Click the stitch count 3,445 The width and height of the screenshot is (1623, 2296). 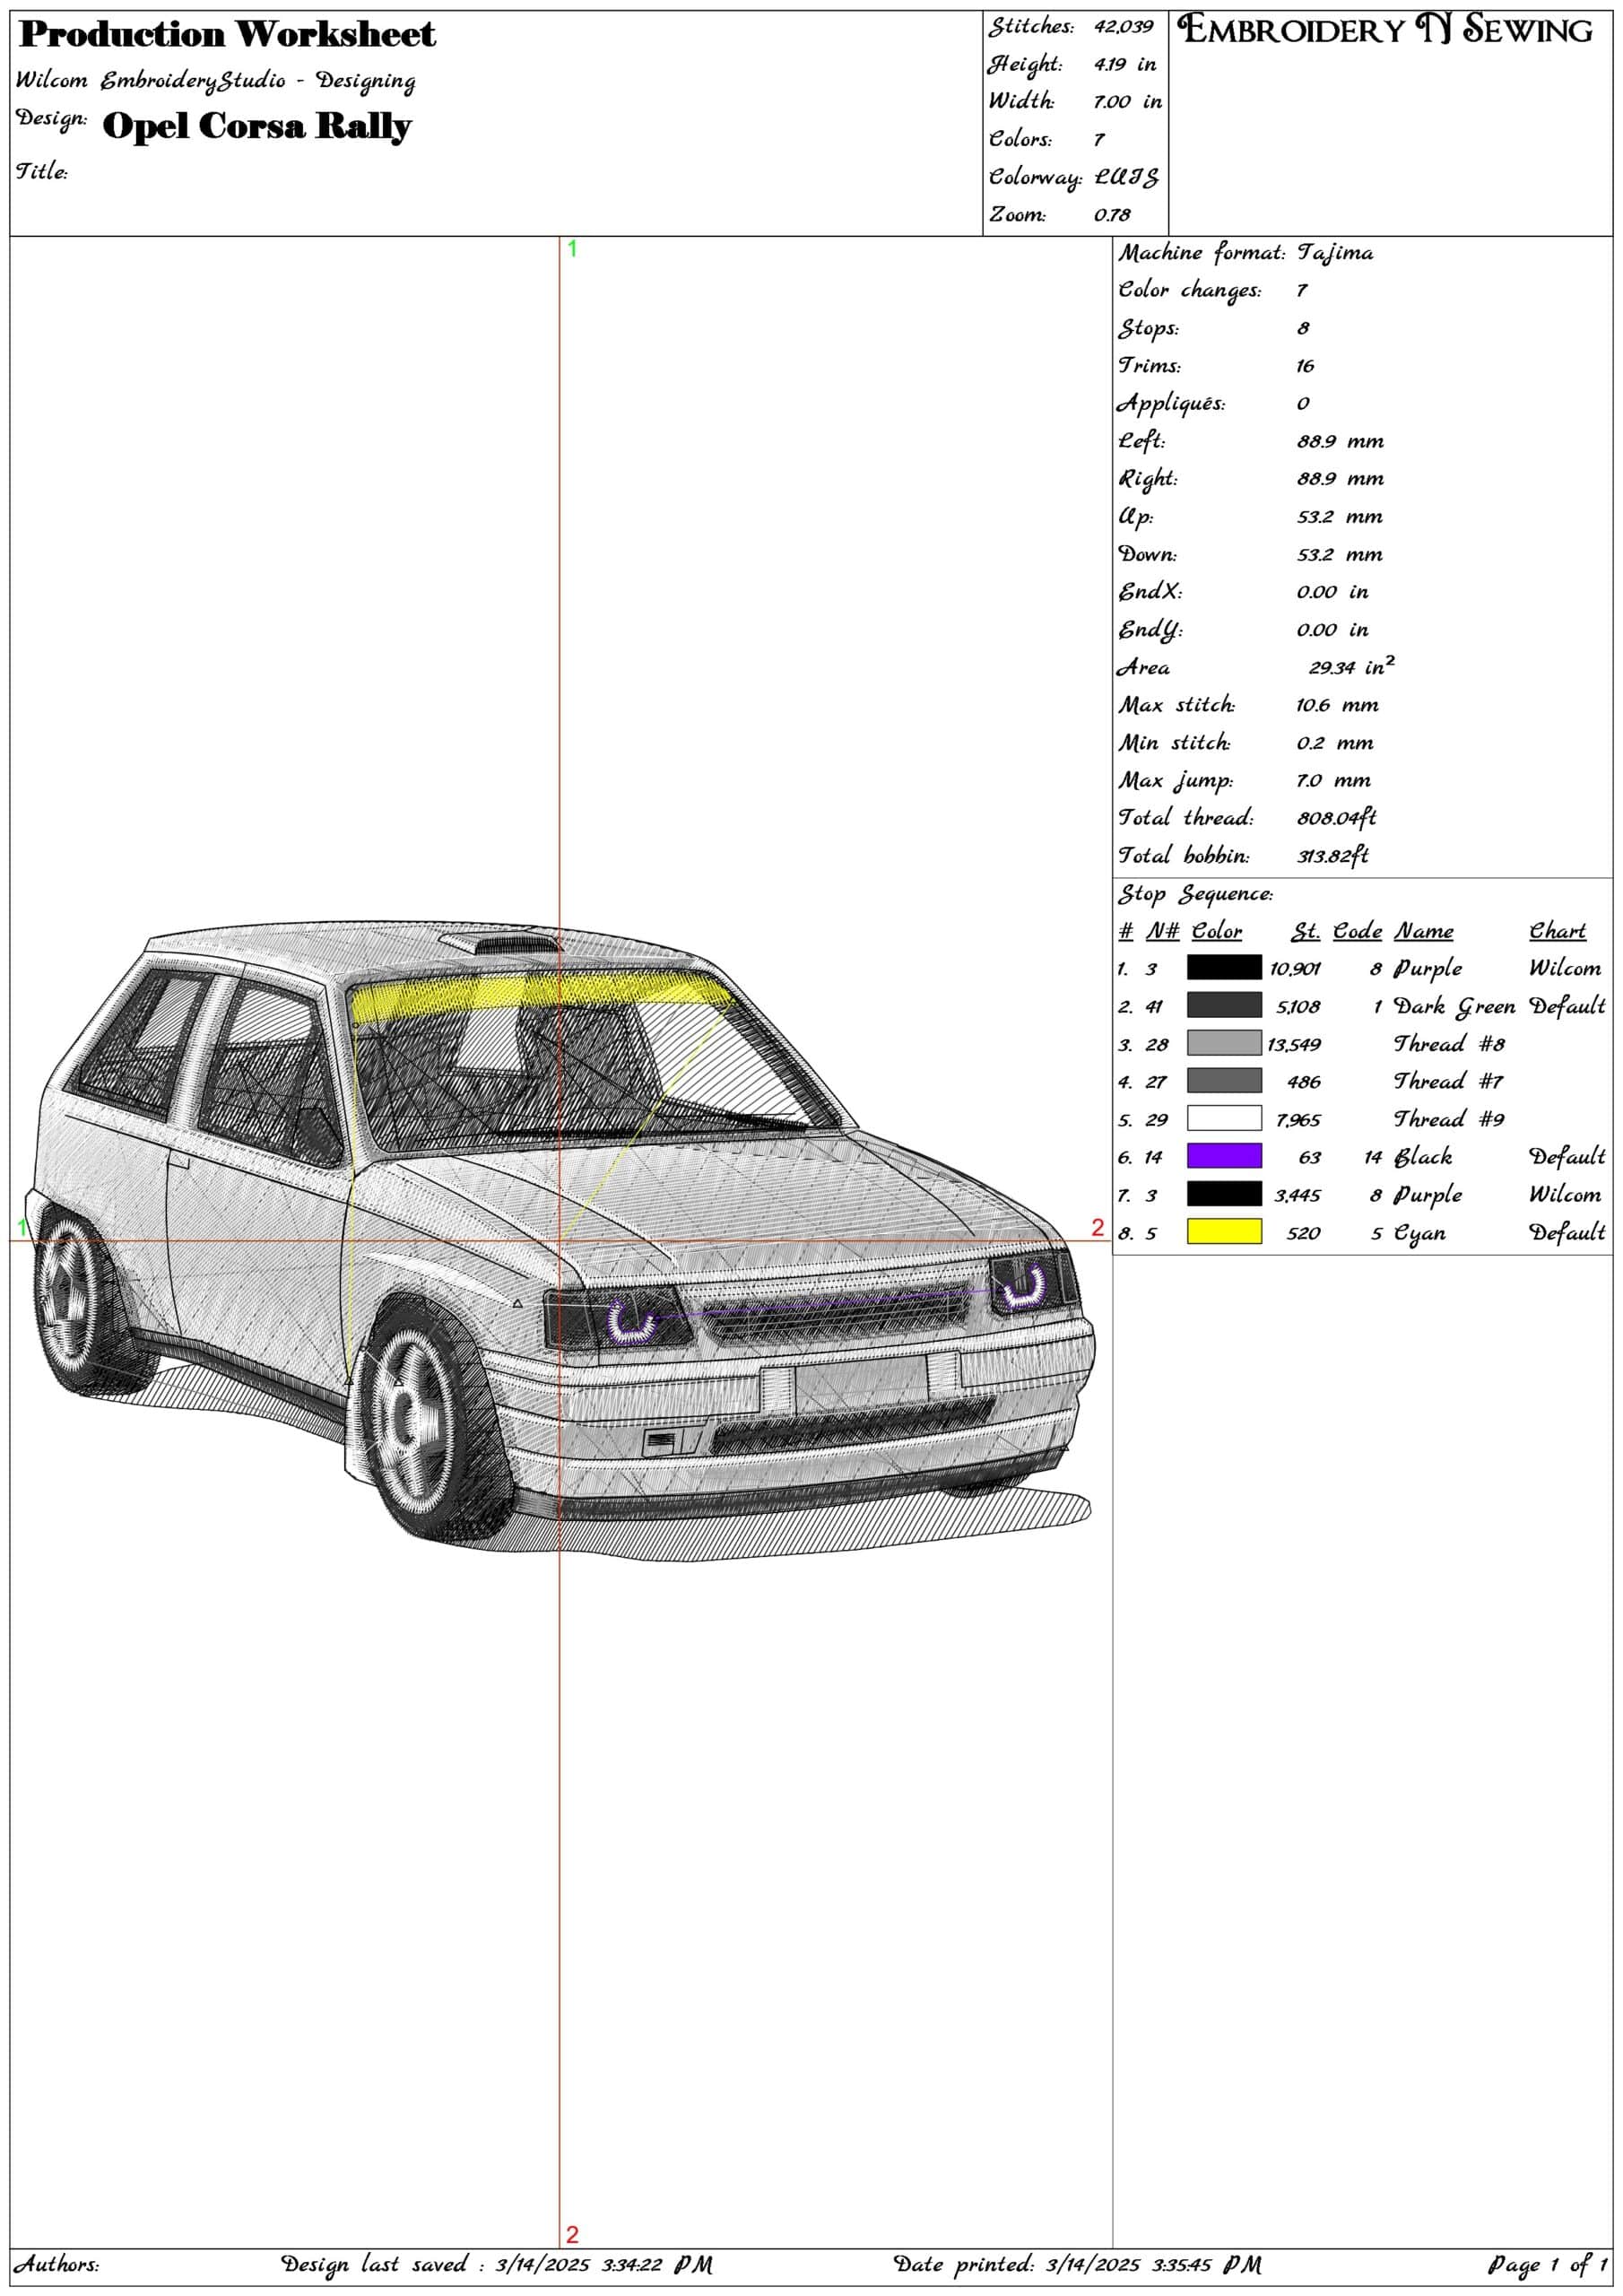click(1297, 1196)
